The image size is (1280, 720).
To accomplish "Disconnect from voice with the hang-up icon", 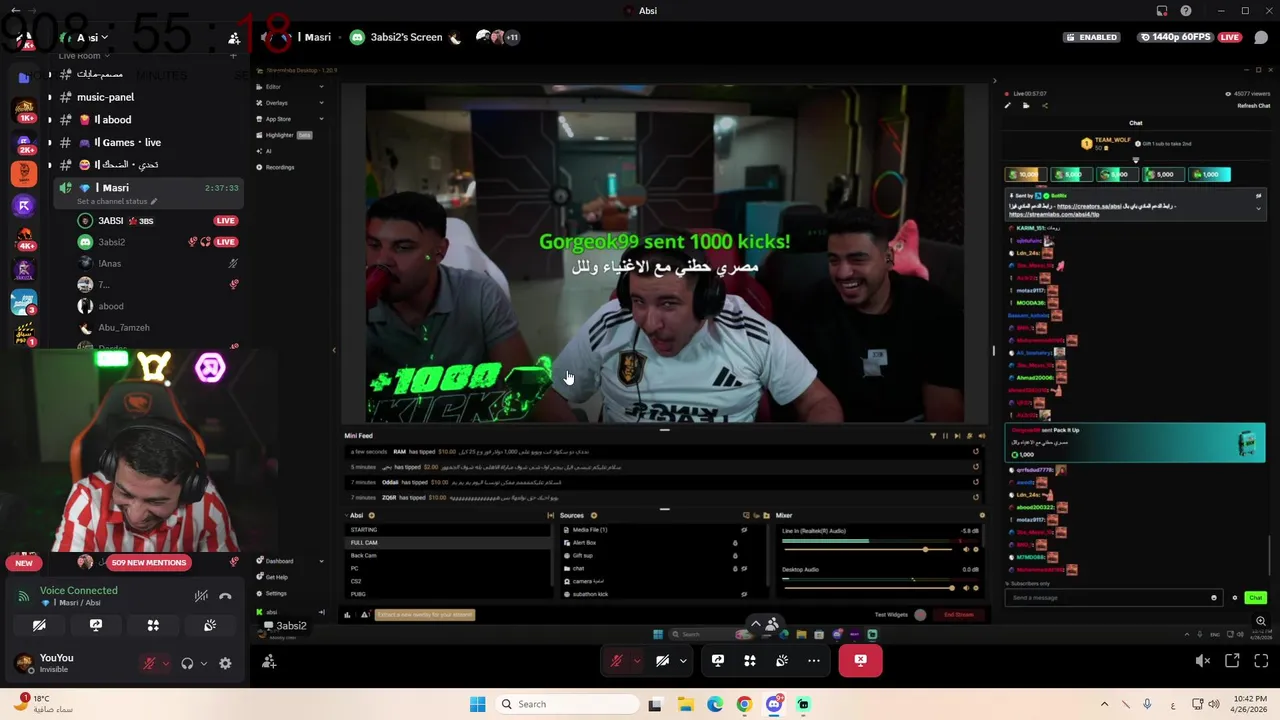I will click(x=225, y=596).
